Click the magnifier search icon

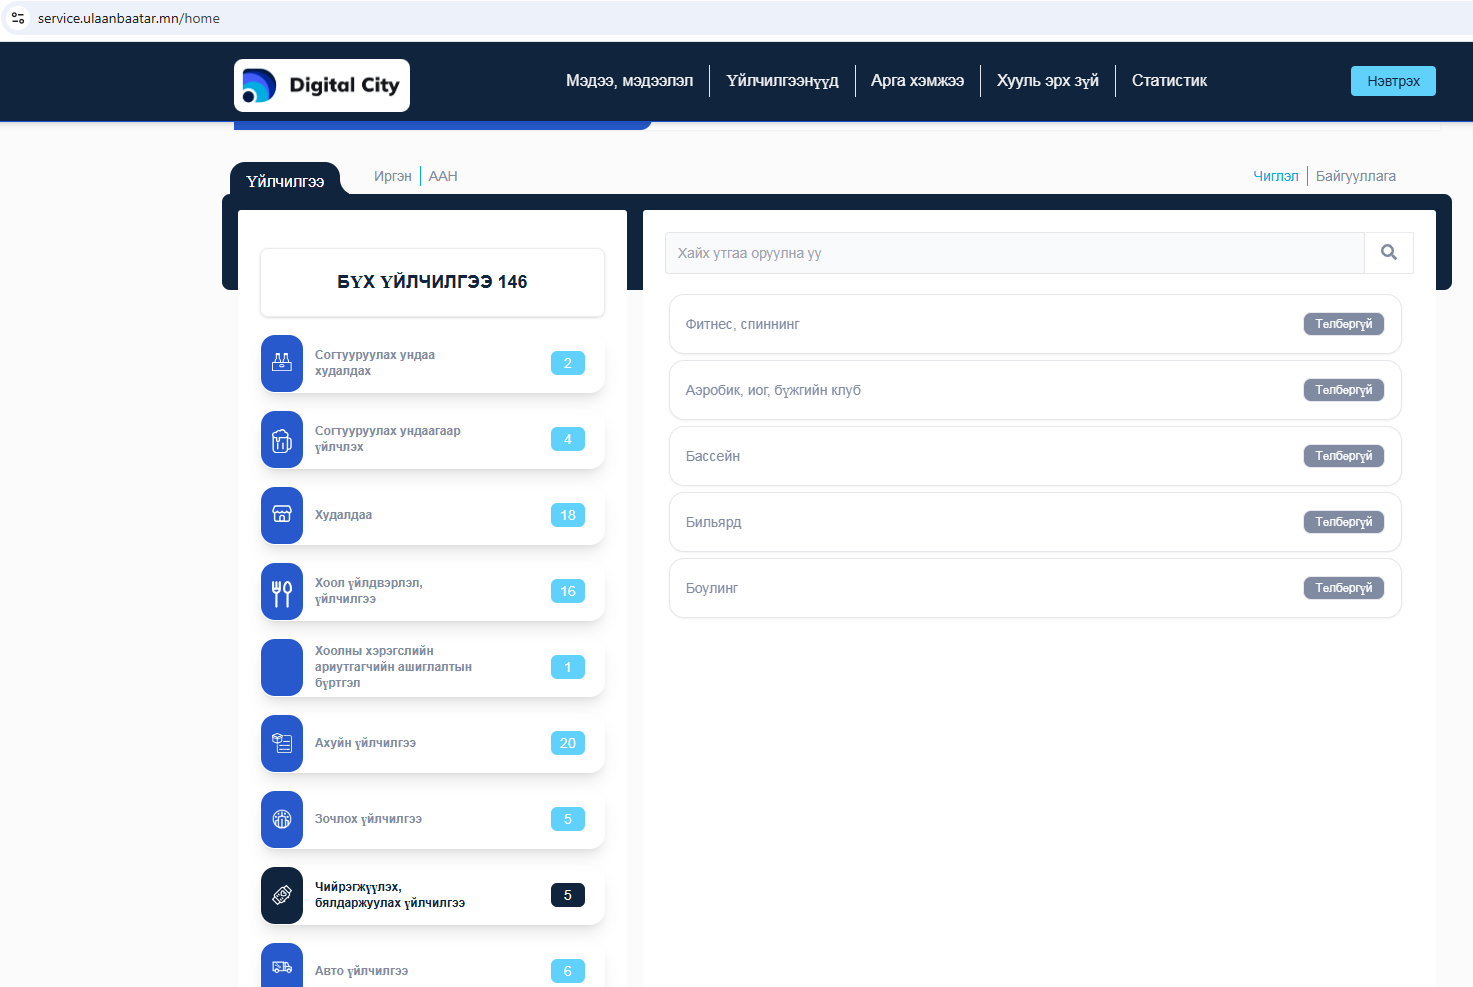pyautogui.click(x=1388, y=253)
